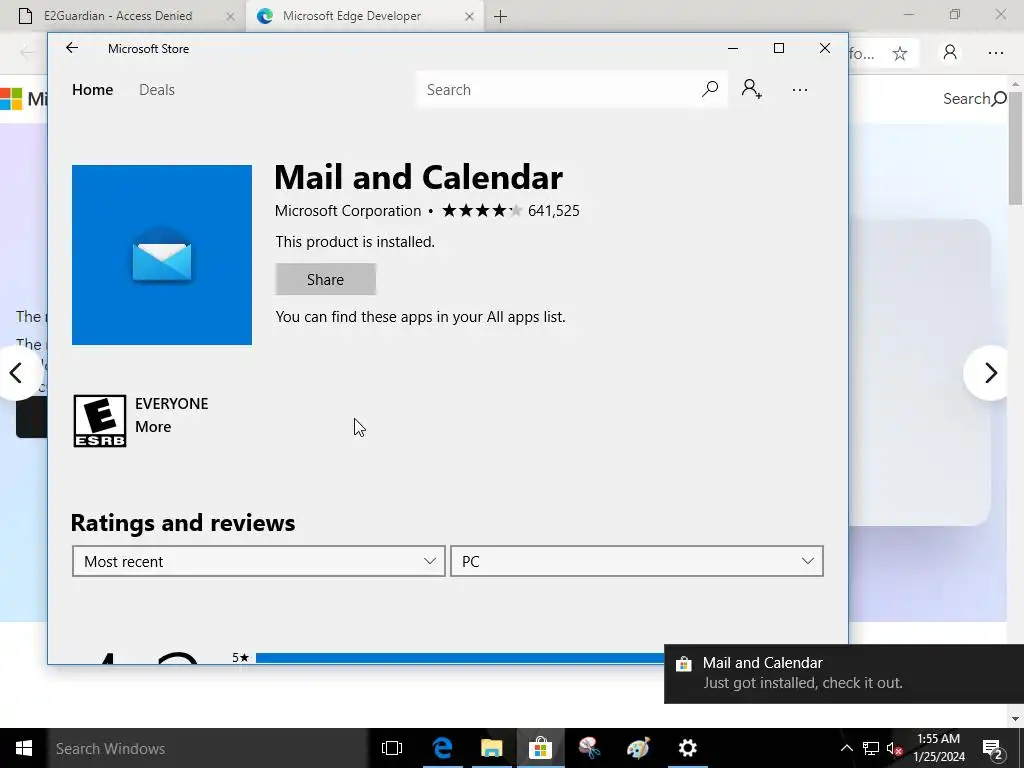Open the clock showing 1:55 AM

coord(939,748)
